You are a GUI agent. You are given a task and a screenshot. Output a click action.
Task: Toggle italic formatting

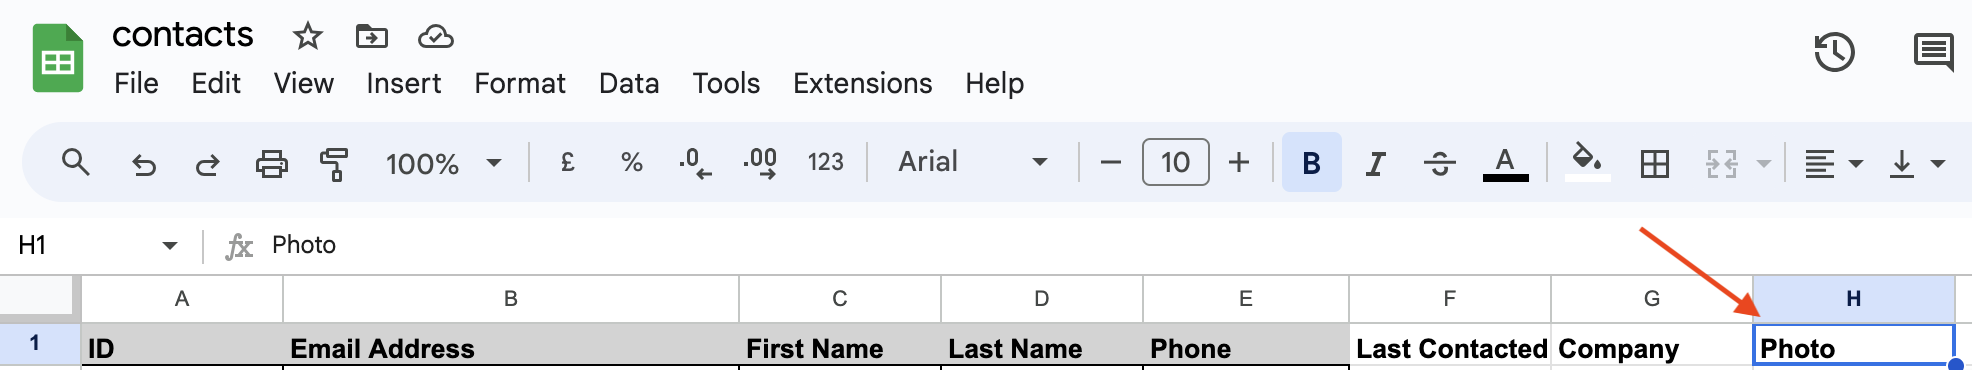(x=1376, y=163)
